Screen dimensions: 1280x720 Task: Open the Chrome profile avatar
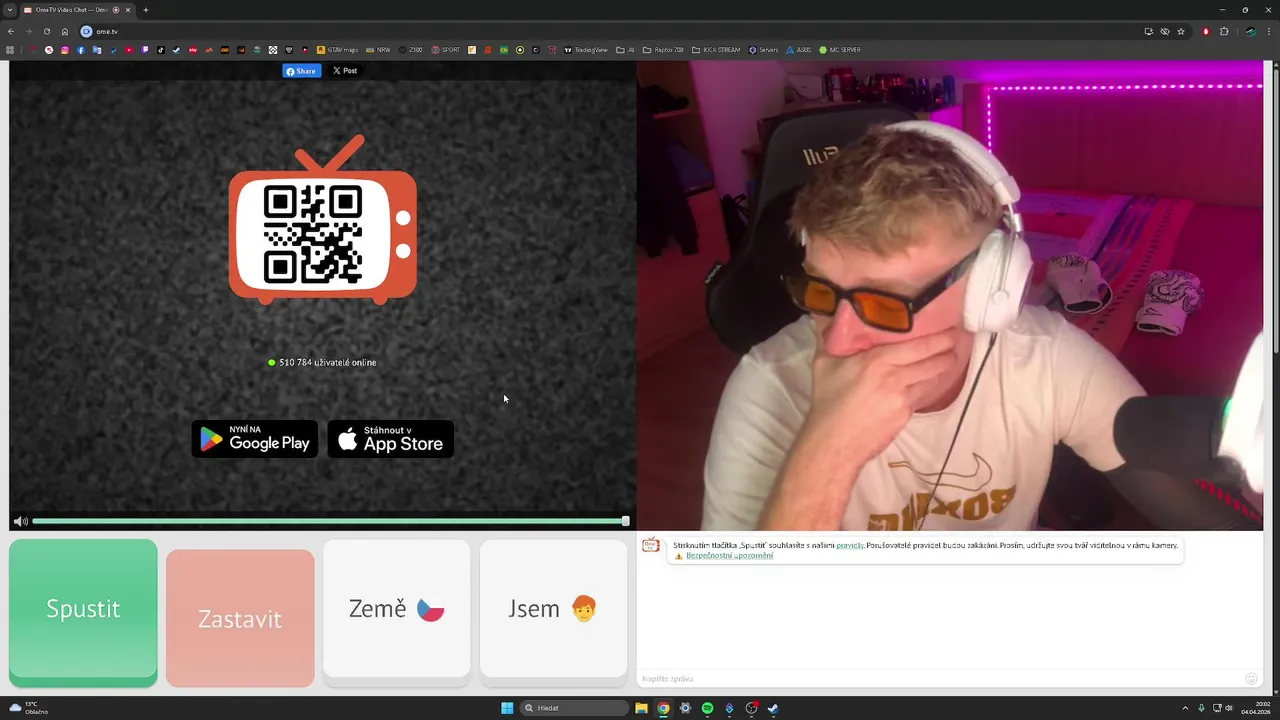coord(1250,31)
